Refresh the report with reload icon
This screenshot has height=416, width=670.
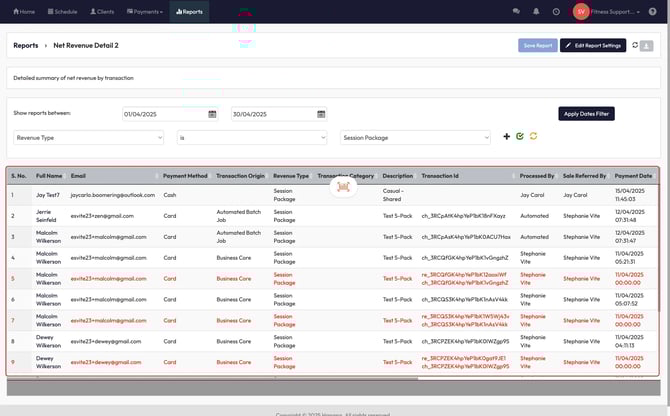pos(635,45)
